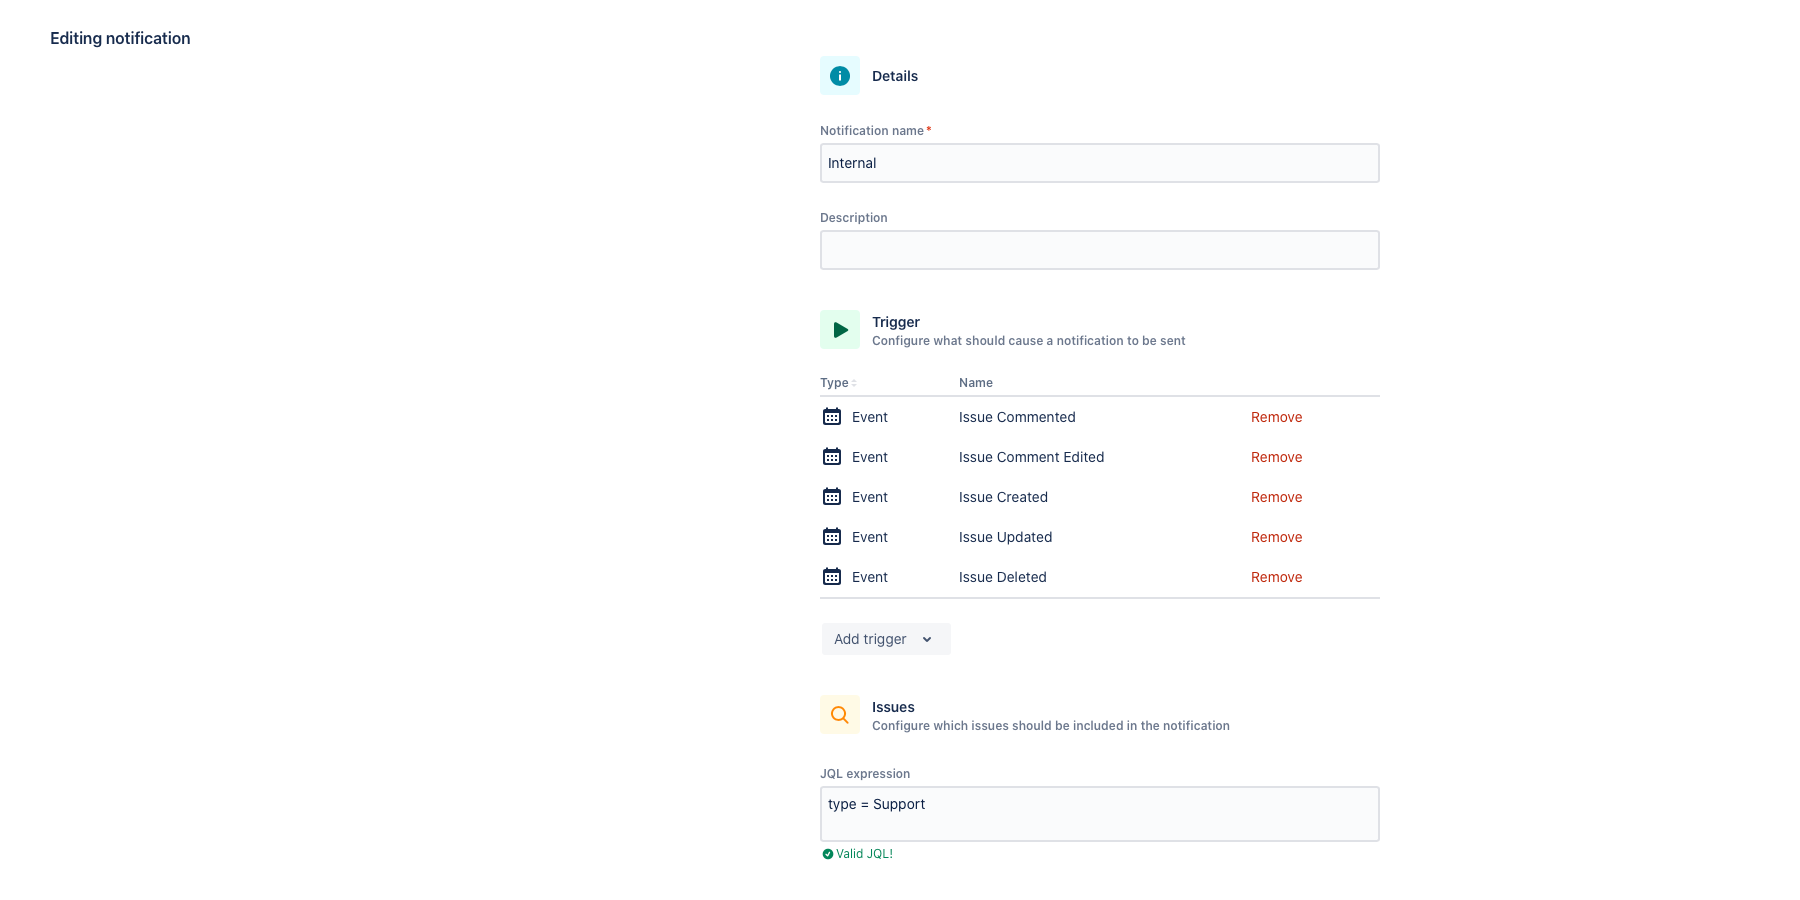Open the Add trigger dropdown
The image size is (1800, 900).
(885, 639)
